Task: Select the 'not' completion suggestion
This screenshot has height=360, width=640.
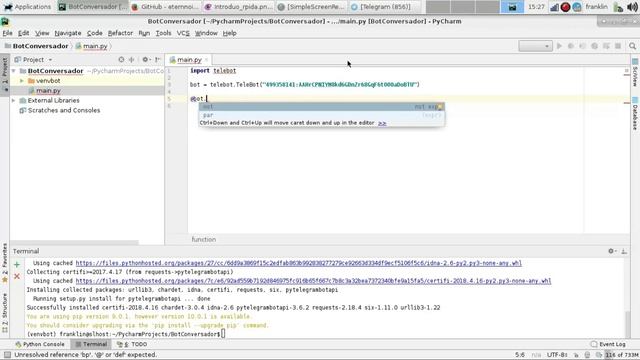Action: click(322, 107)
